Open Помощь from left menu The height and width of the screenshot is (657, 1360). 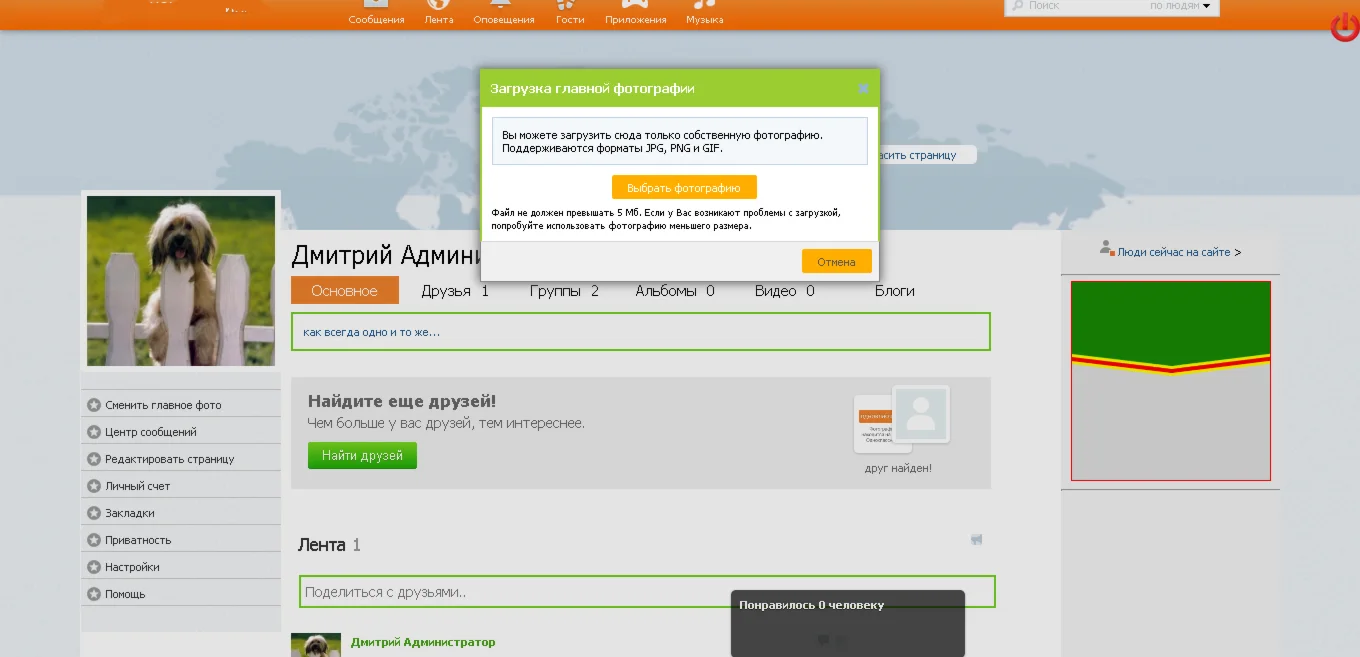(x=125, y=594)
